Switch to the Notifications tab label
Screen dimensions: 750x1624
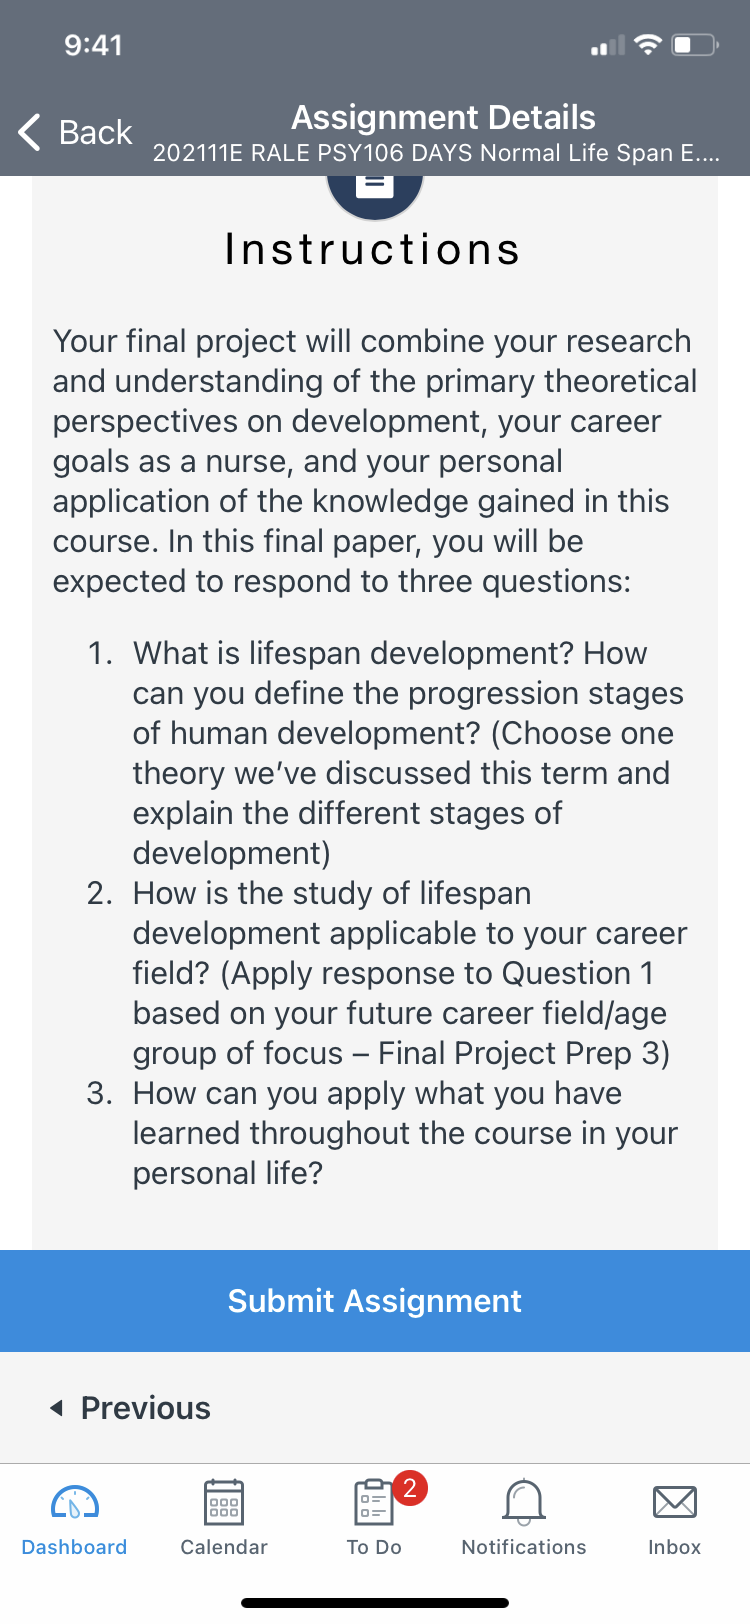(524, 1547)
